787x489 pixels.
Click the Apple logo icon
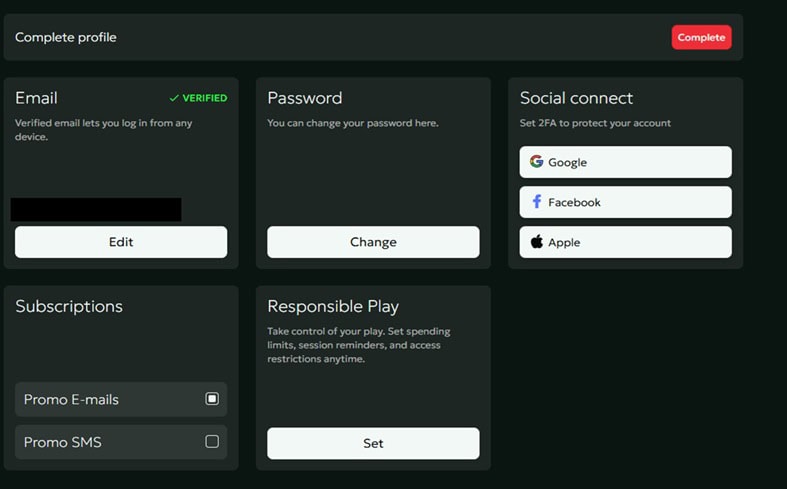537,242
